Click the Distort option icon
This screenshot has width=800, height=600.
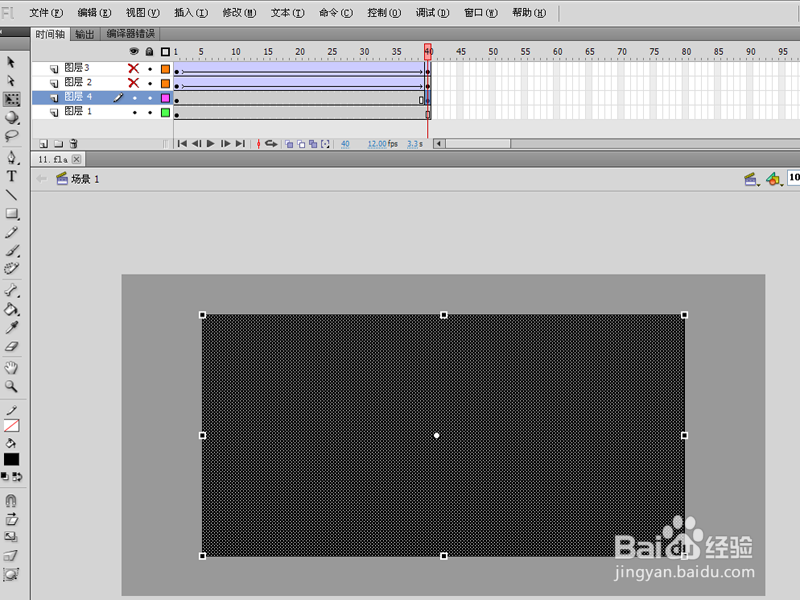click(x=11, y=556)
